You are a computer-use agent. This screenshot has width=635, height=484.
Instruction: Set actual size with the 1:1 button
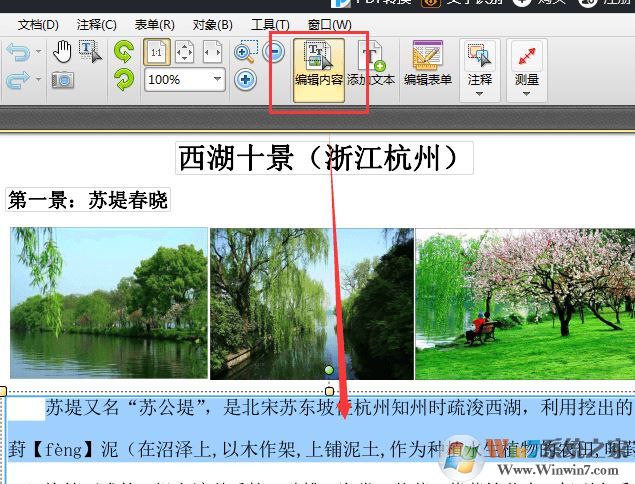(x=157, y=52)
